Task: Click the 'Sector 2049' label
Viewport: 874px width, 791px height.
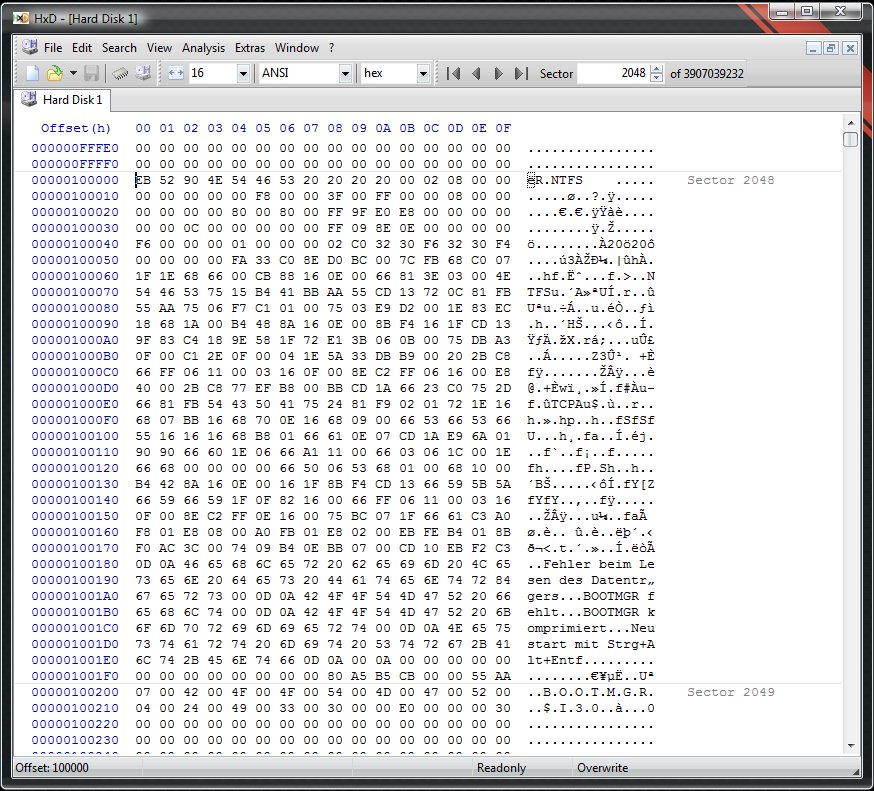Action: point(730,692)
